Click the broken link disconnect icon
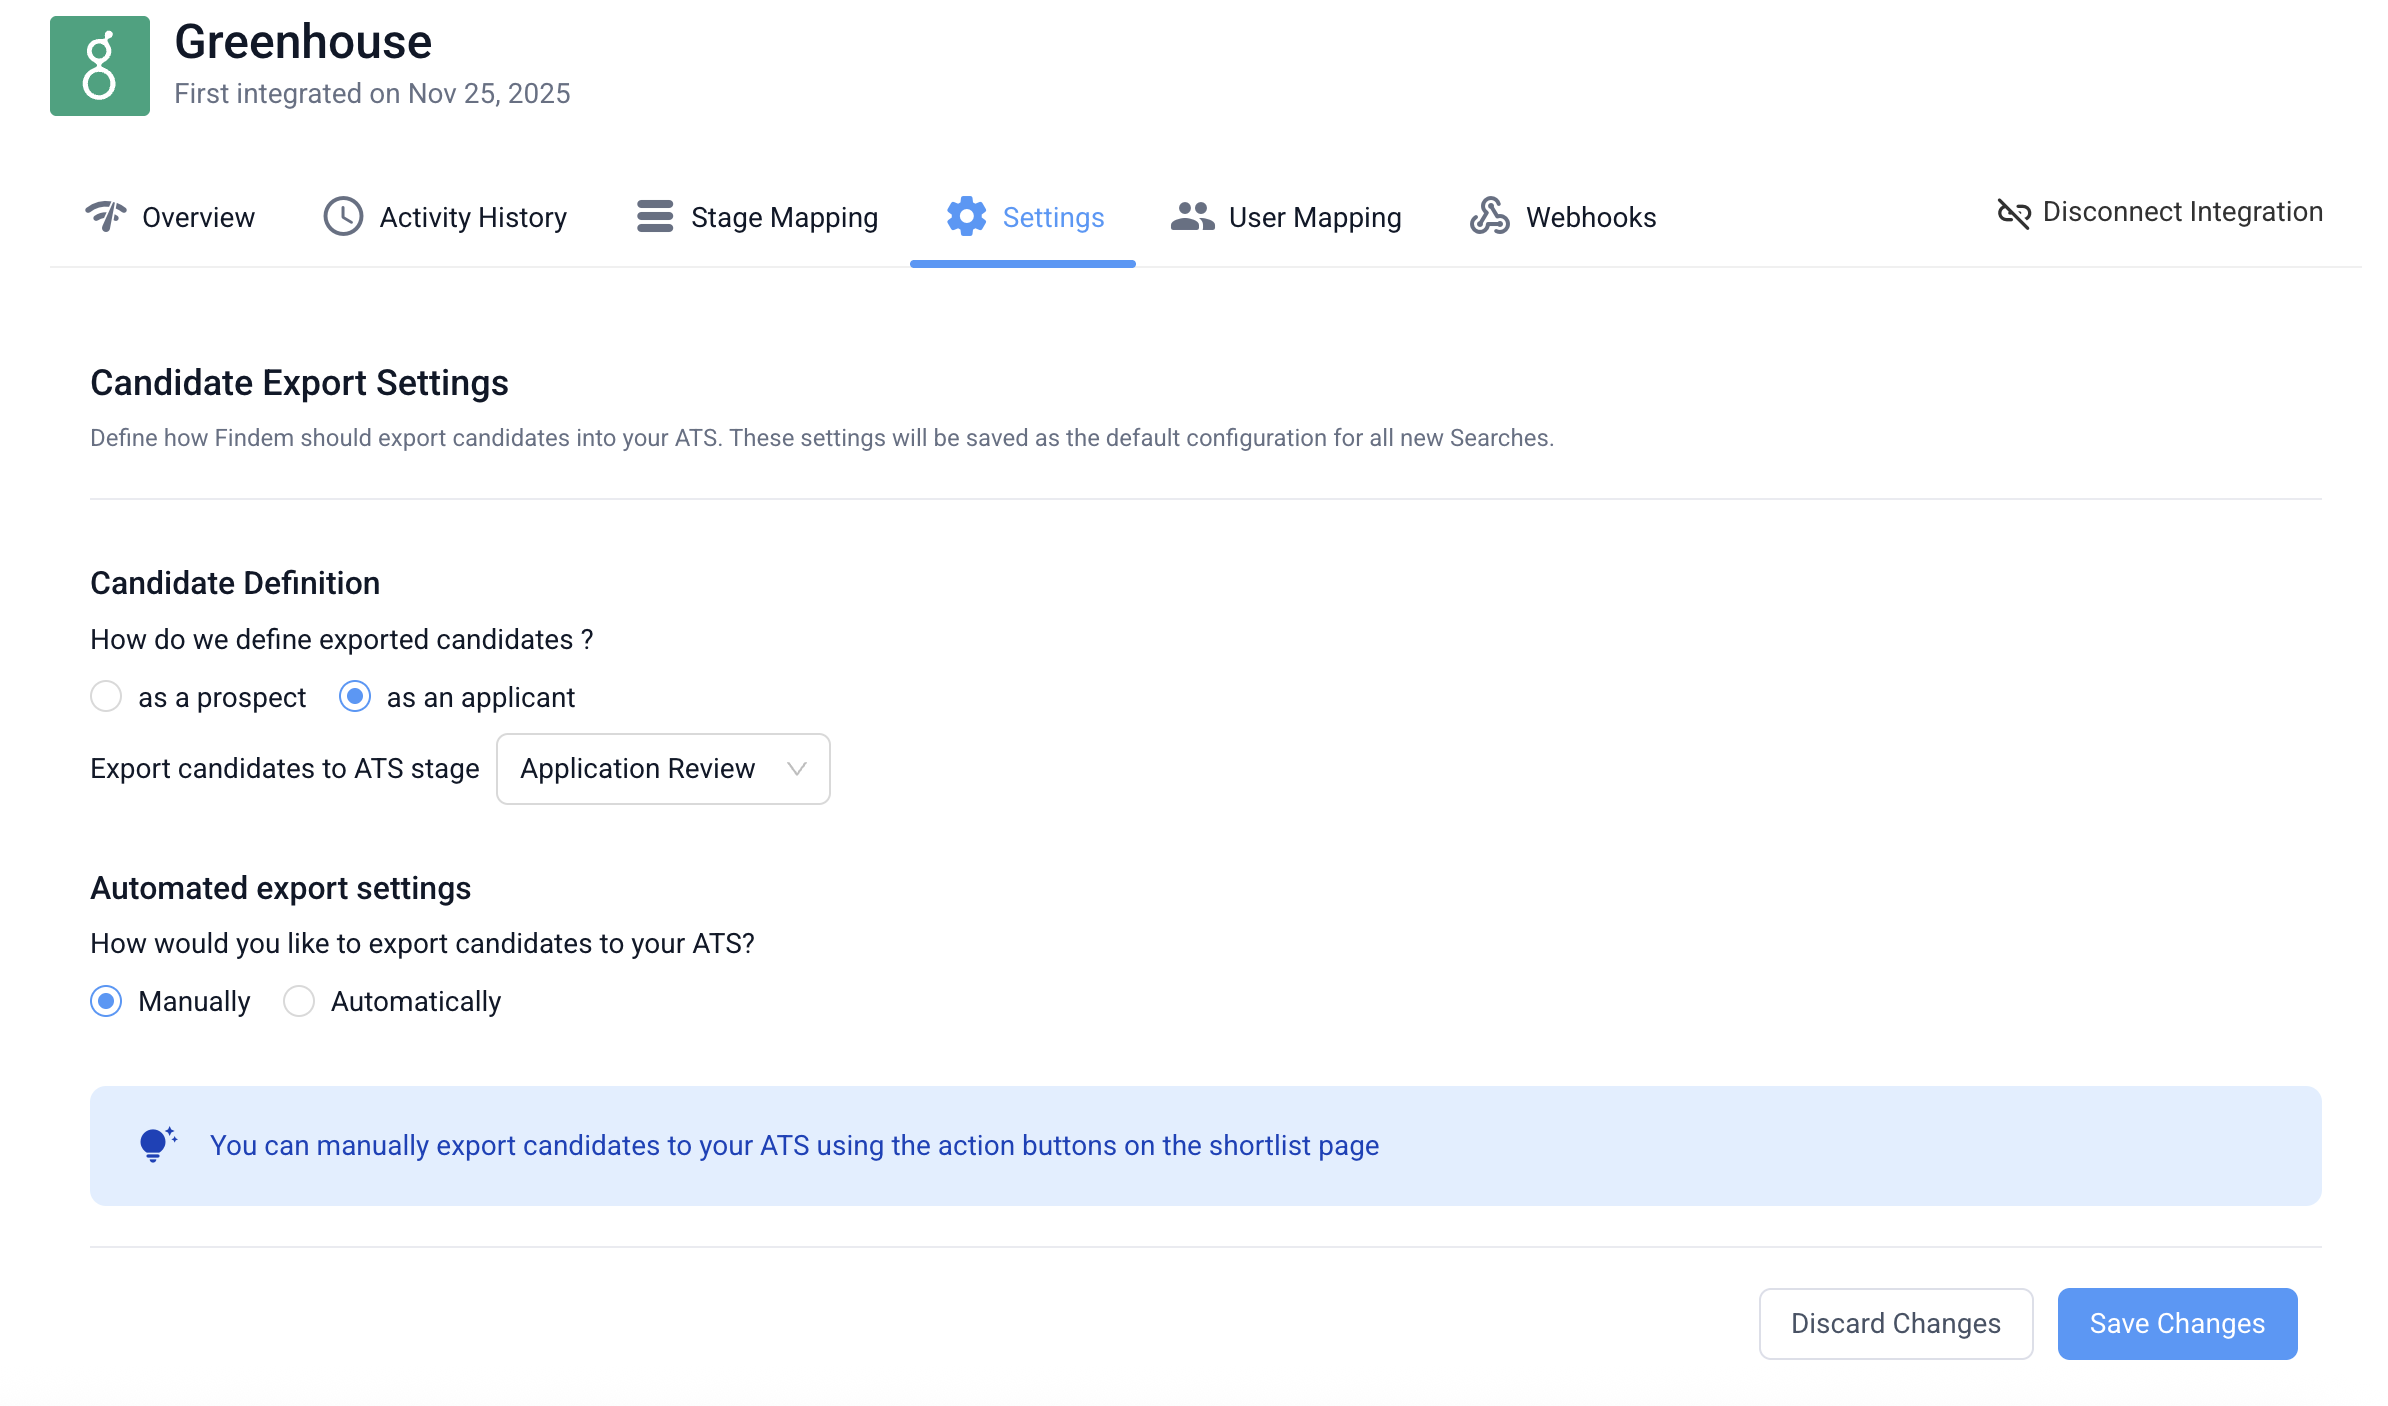Viewport: 2388px width, 1406px height. 2014,213
